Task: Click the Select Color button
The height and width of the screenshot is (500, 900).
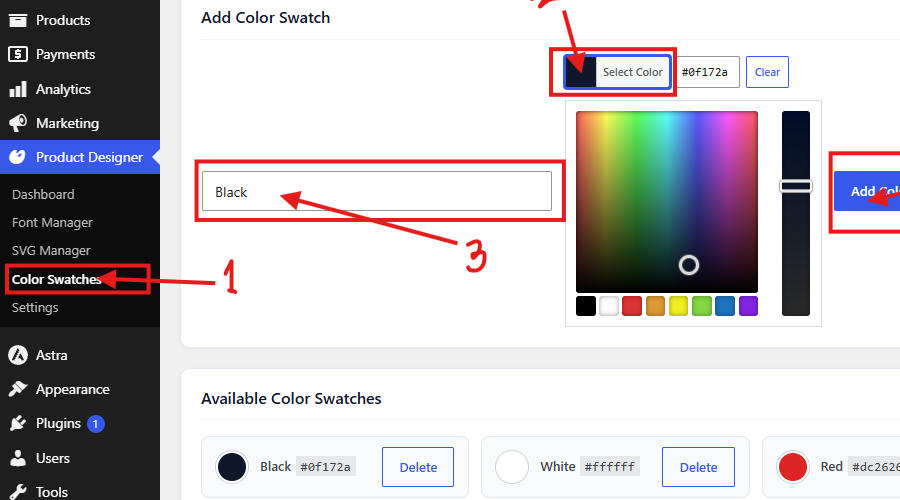Action: [x=617, y=72]
